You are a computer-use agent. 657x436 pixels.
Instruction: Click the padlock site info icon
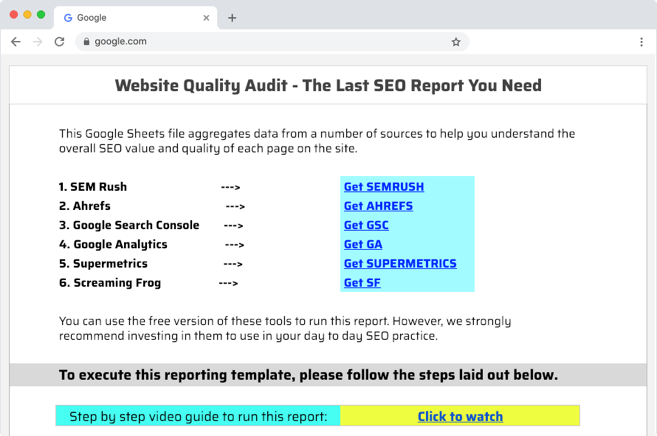coord(87,42)
